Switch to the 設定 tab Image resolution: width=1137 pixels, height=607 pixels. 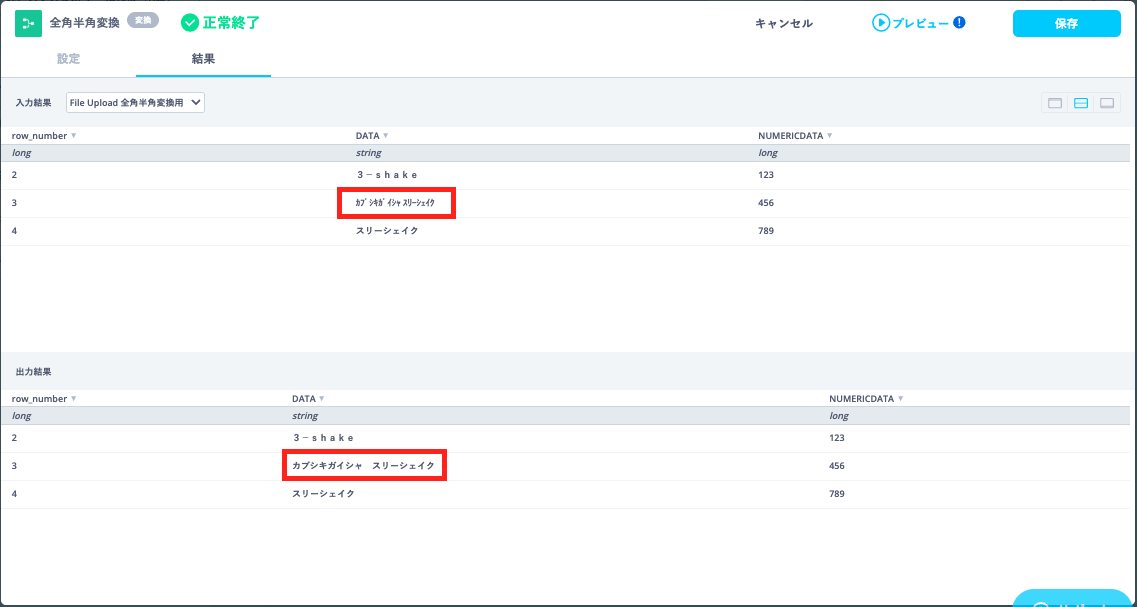[68, 59]
